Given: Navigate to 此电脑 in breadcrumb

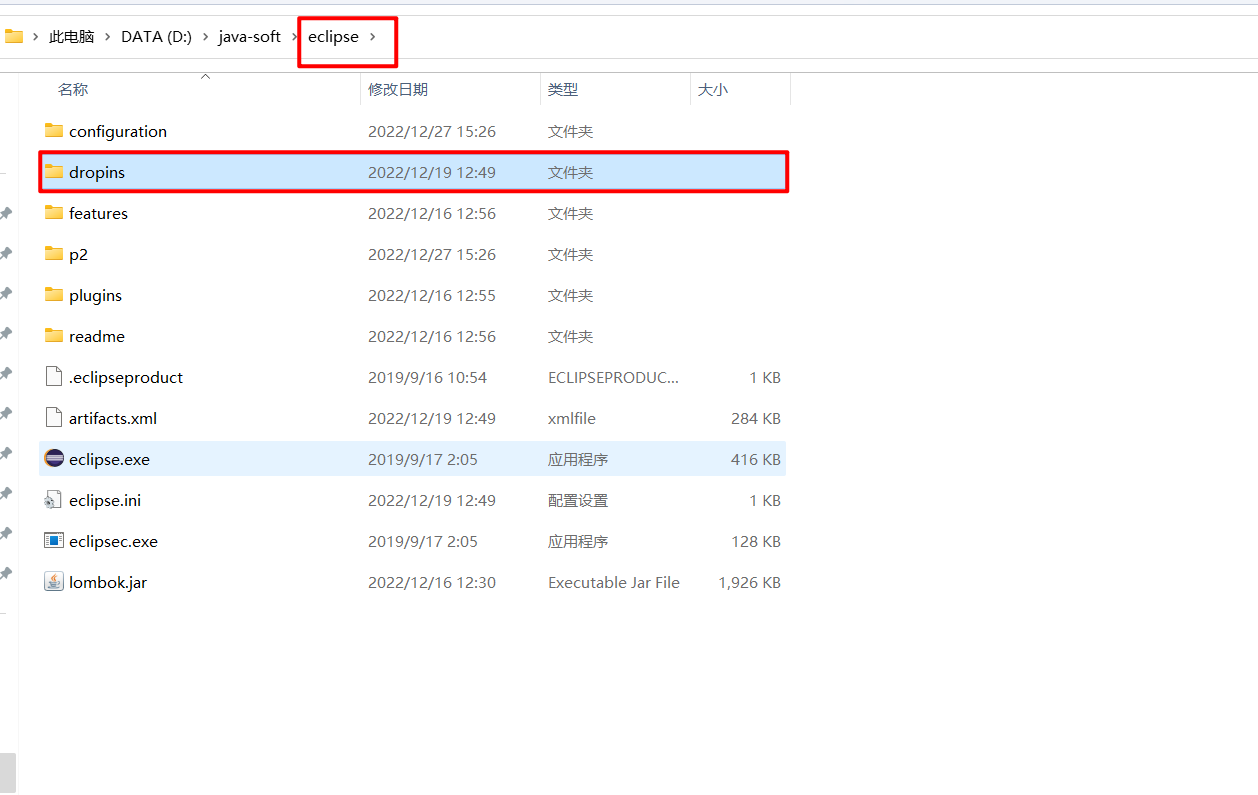Looking at the screenshot, I should click(x=71, y=37).
